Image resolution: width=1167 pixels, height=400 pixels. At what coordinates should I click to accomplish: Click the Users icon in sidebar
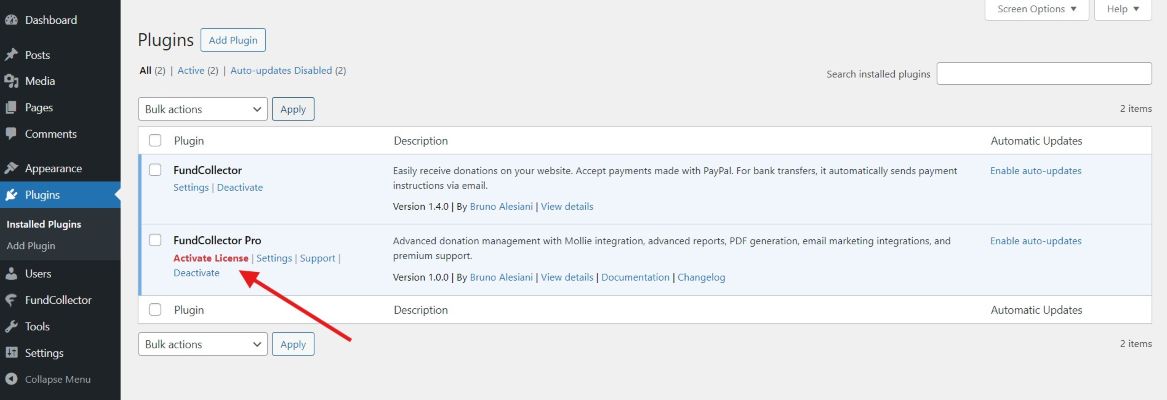tap(12, 274)
